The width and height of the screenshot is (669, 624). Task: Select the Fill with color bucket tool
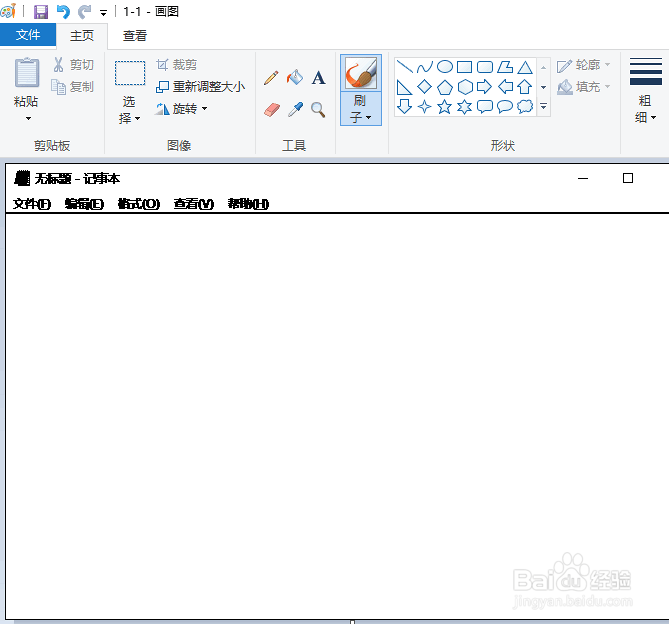(295, 78)
